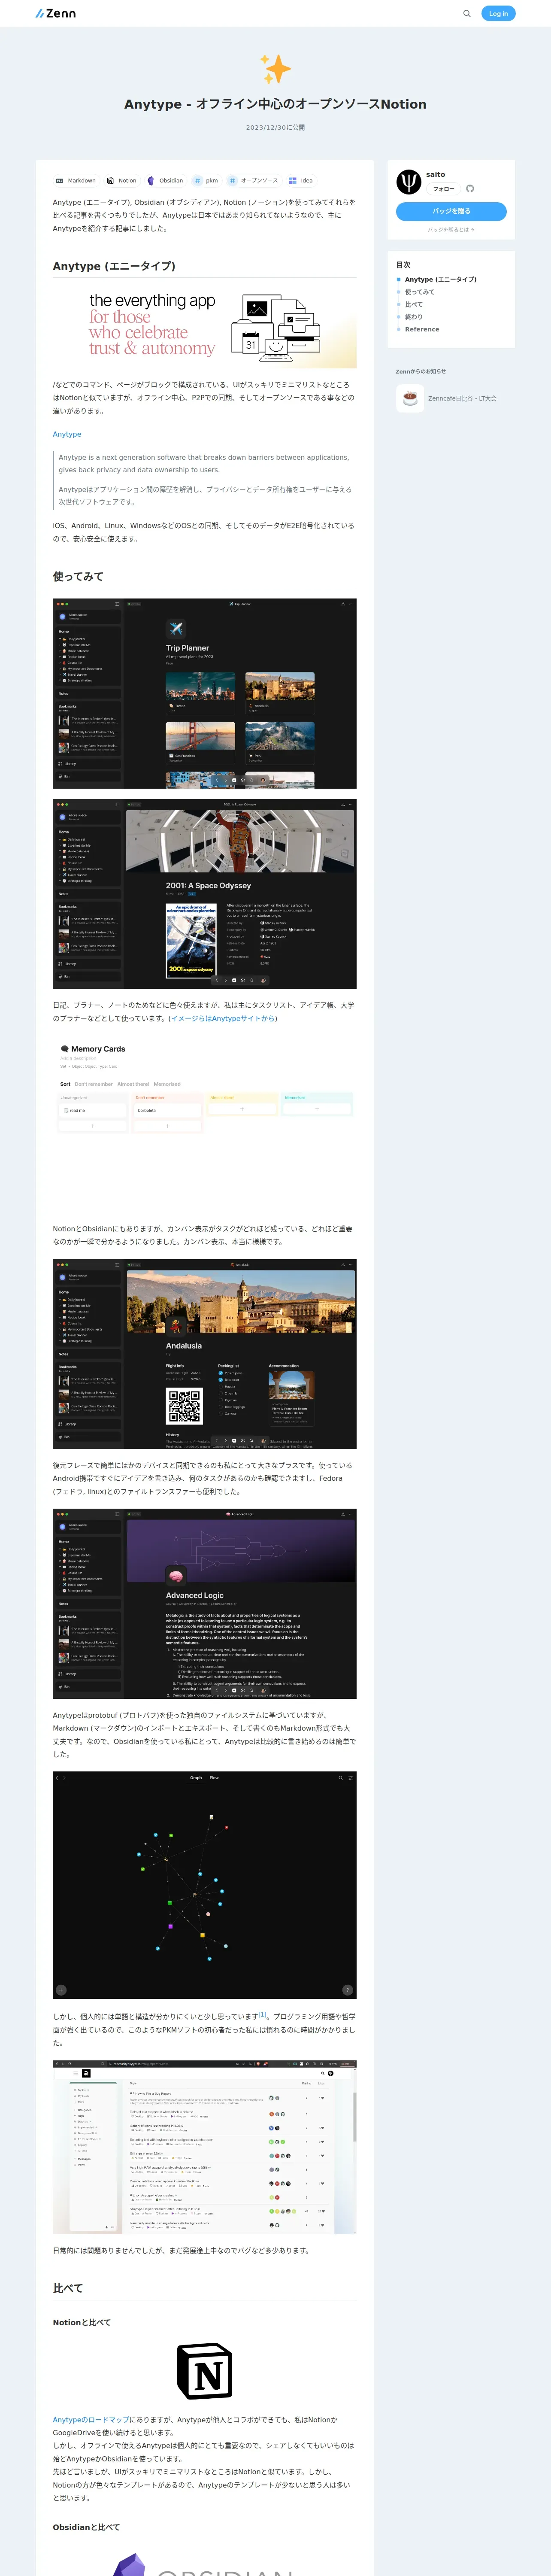Click the 2001: A Space Odyssey screenshot
Screen dimensions: 551x2576
tap(204, 894)
